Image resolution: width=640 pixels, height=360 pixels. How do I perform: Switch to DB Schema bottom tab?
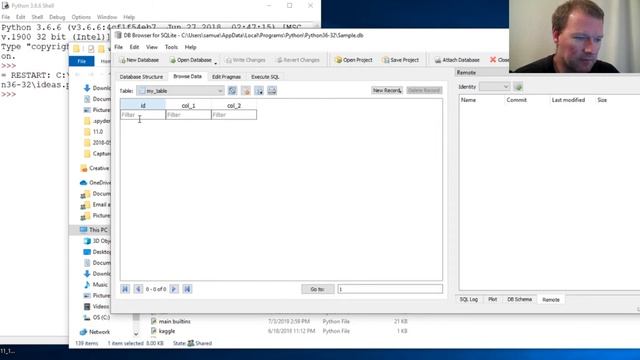(519, 299)
